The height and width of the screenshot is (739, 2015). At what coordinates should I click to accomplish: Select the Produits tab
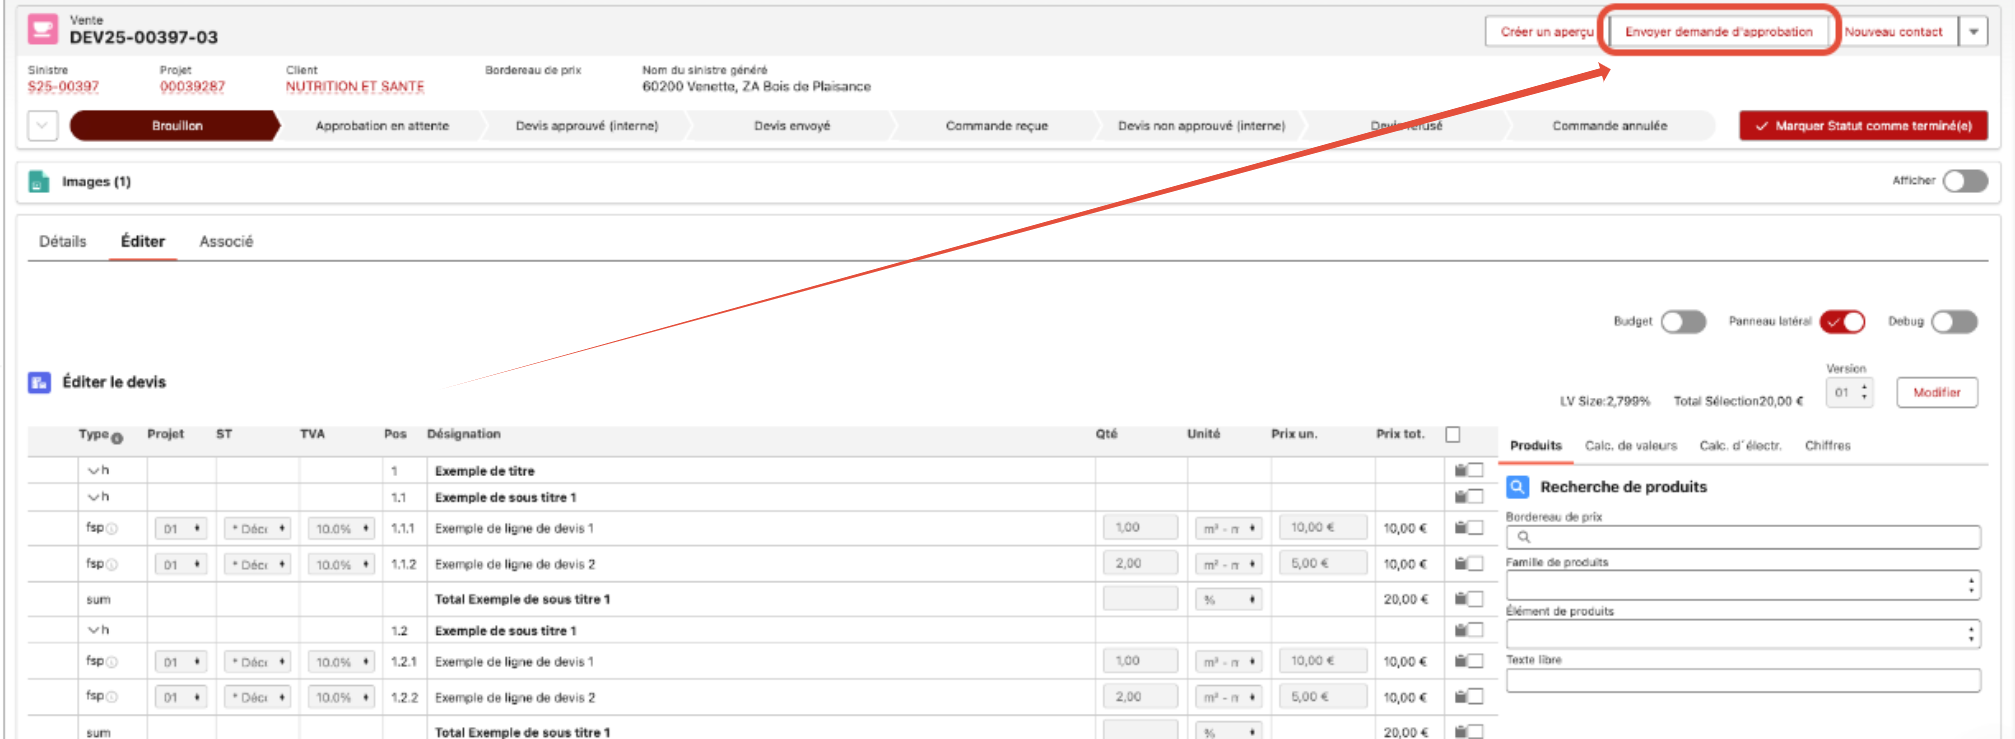coord(1536,446)
